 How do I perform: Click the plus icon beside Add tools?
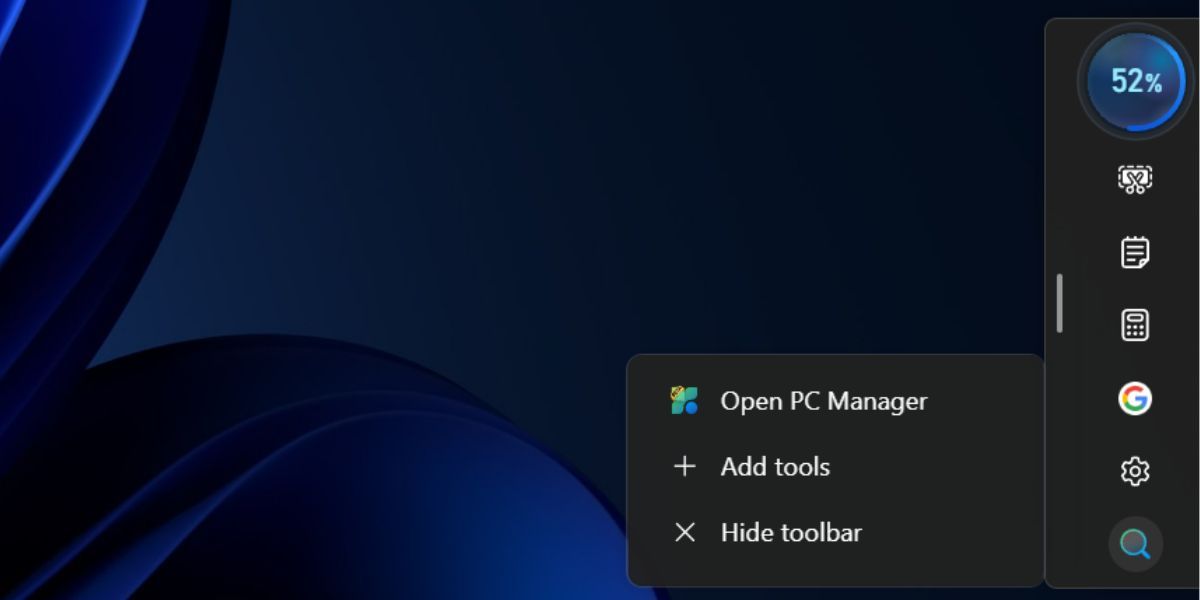click(684, 466)
